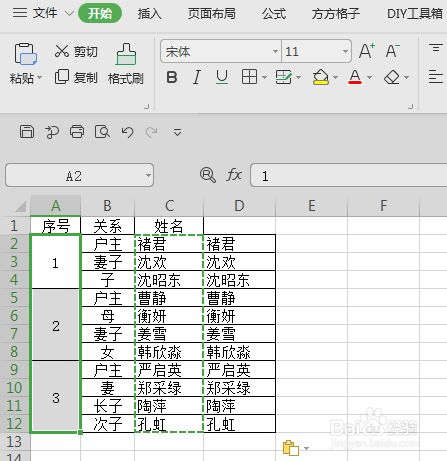The height and width of the screenshot is (461, 447).
Task: Apply cell borders icon
Action: [x=249, y=77]
